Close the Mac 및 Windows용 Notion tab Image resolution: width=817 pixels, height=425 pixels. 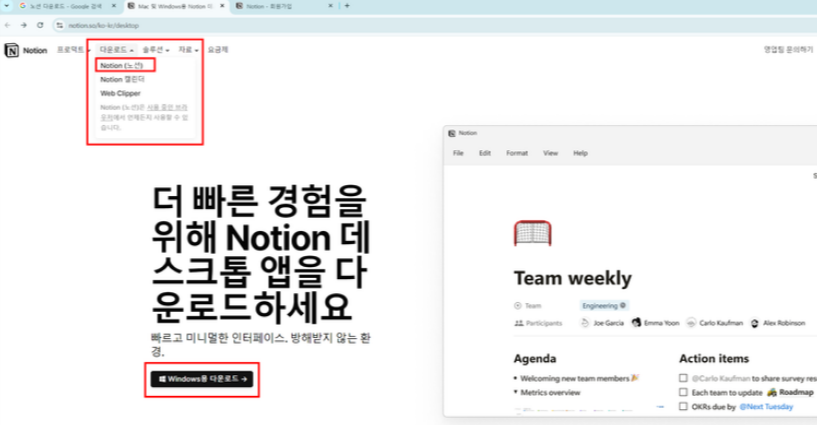(x=222, y=6)
